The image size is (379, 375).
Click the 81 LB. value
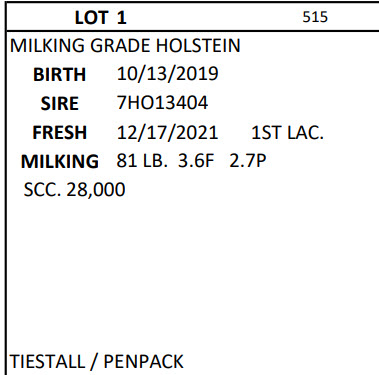(x=142, y=161)
